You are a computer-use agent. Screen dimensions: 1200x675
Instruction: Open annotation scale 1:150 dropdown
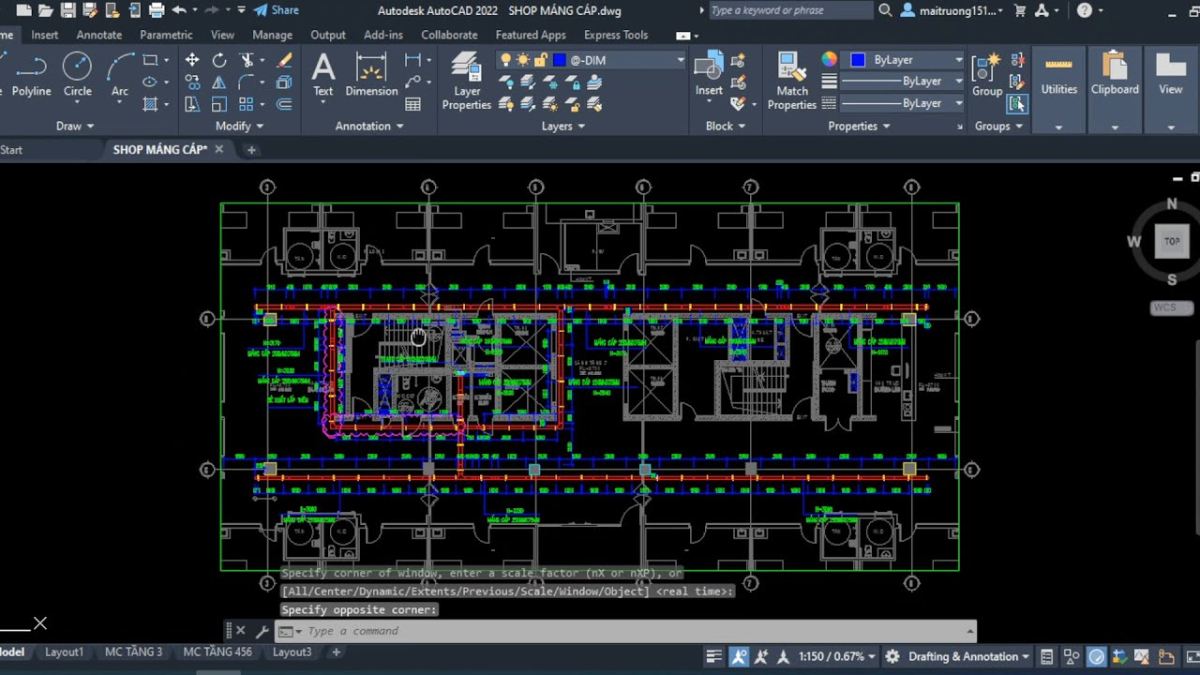(x=838, y=656)
